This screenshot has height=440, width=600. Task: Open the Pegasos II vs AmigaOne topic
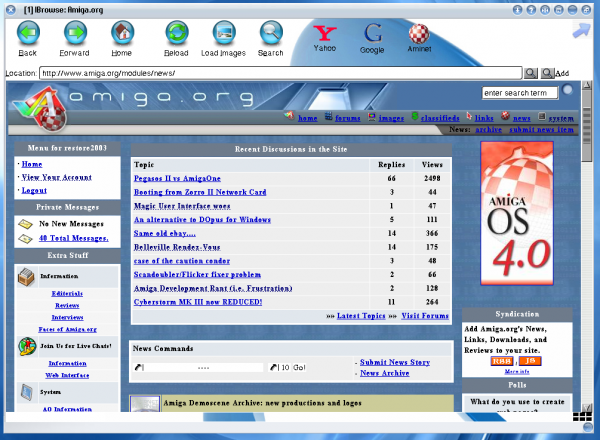click(177, 178)
